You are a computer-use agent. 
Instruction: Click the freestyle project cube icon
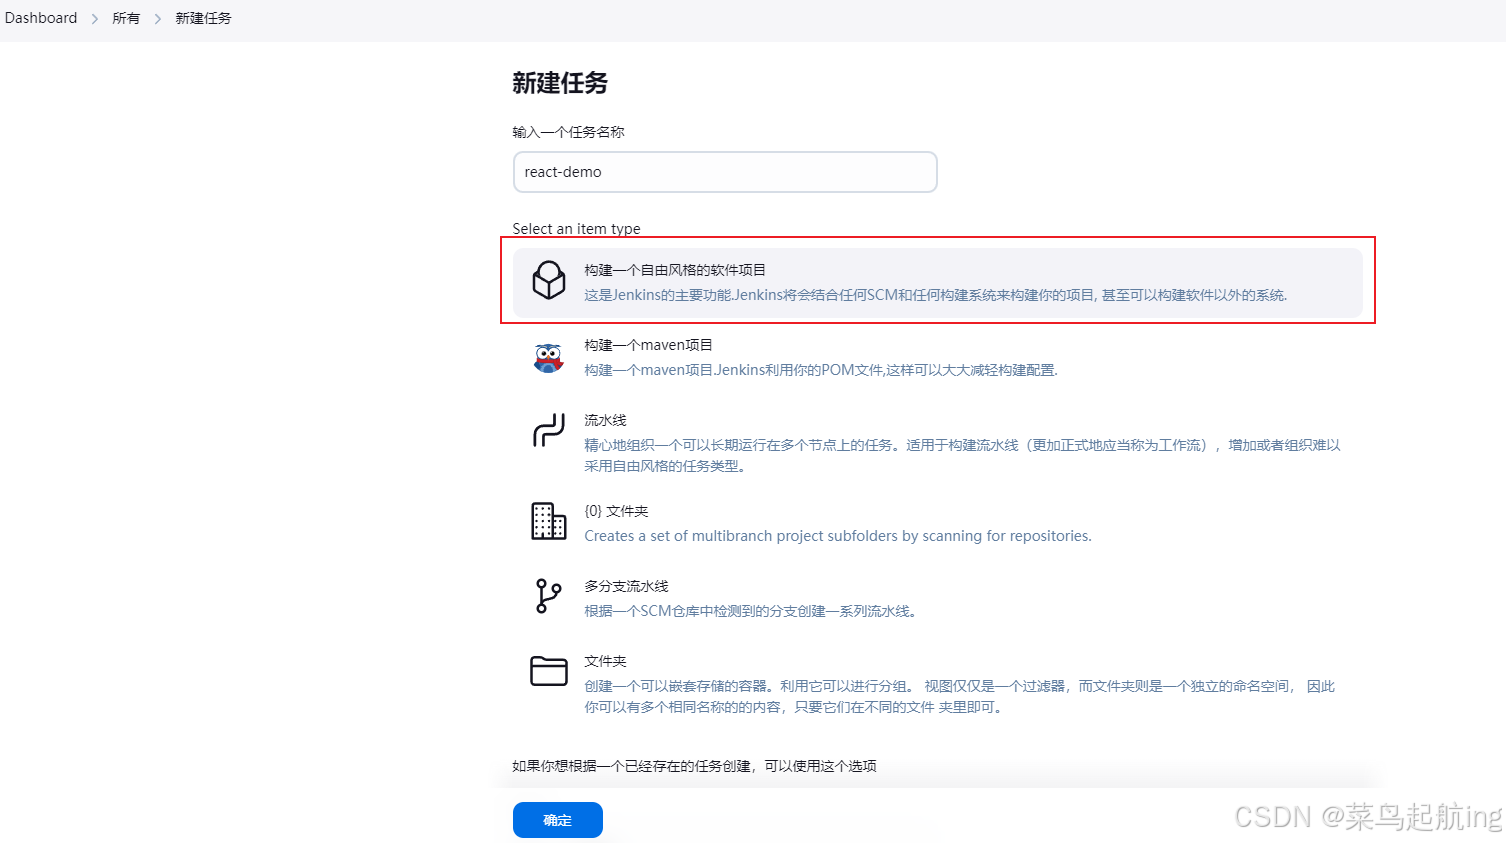pyautogui.click(x=548, y=281)
